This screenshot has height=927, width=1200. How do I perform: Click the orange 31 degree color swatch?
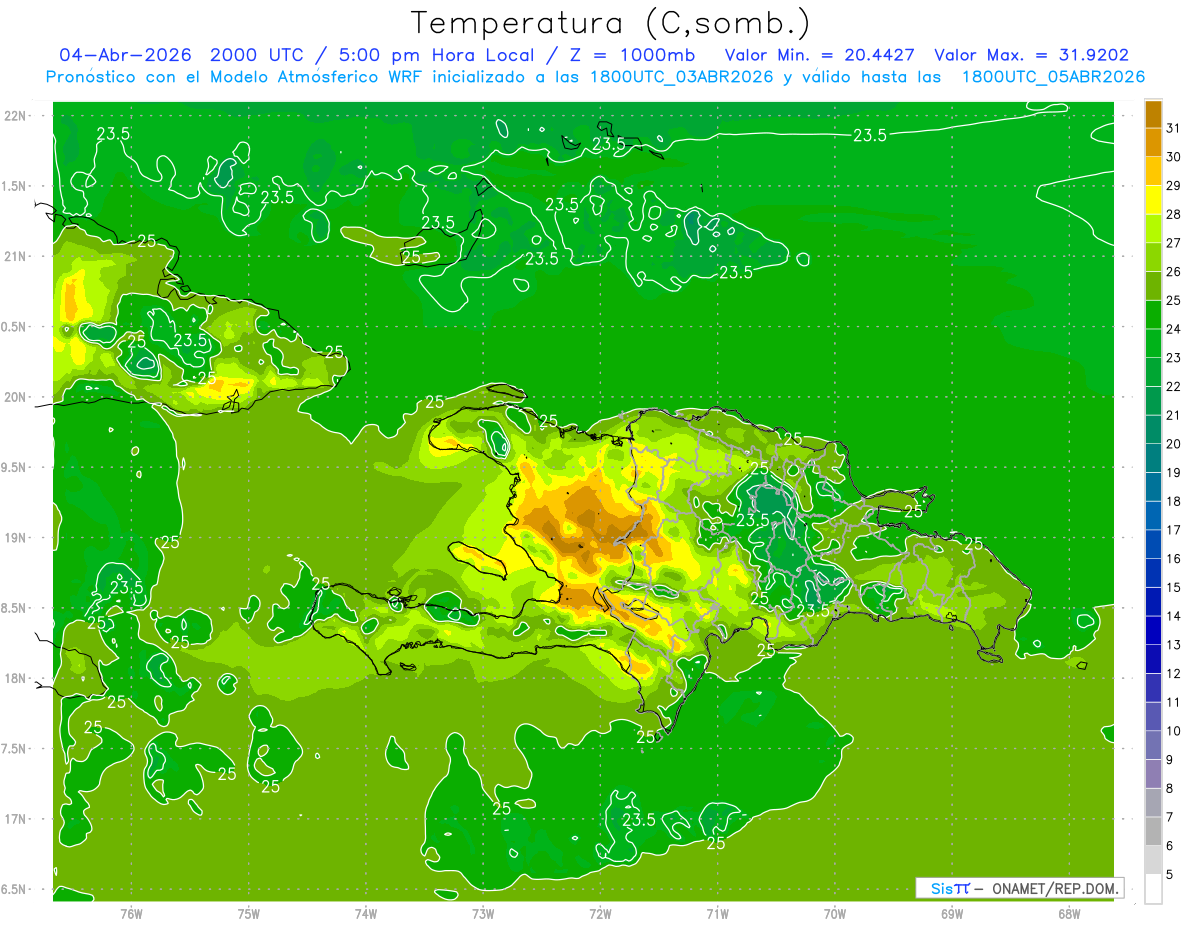1153,114
